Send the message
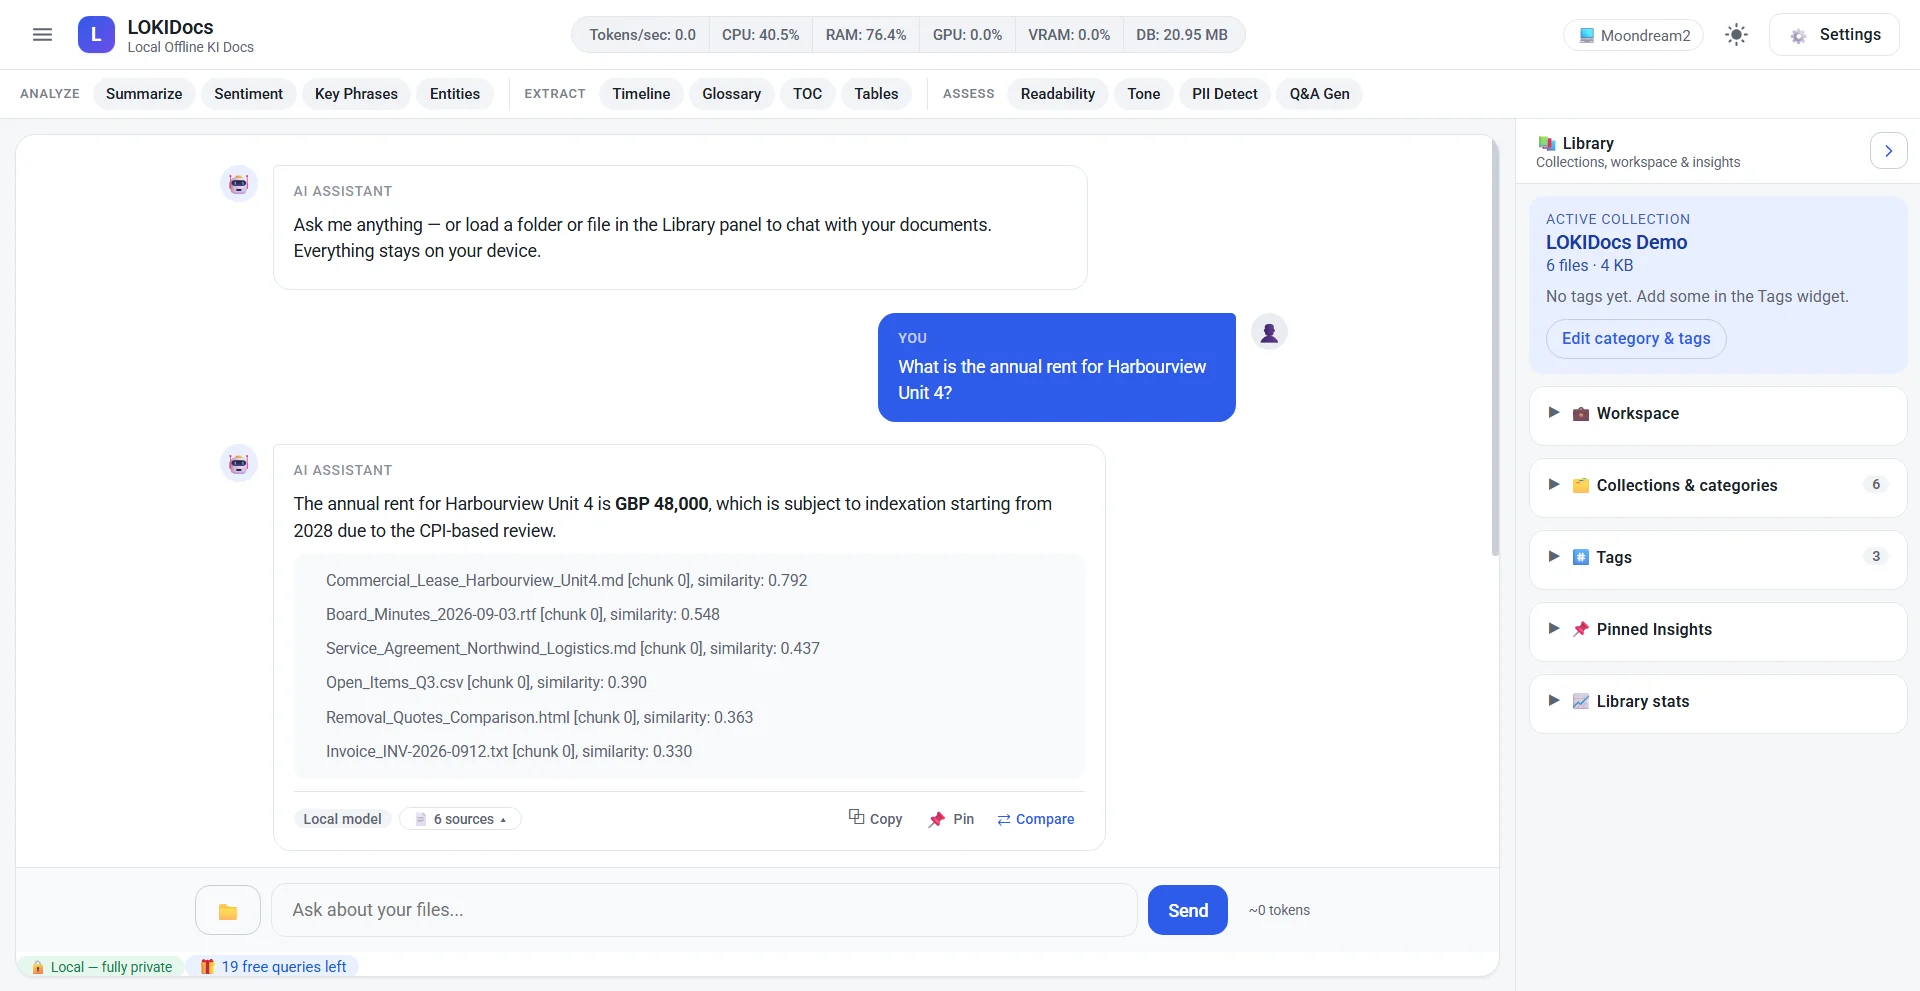Viewport: 1920px width, 991px height. [x=1188, y=910]
